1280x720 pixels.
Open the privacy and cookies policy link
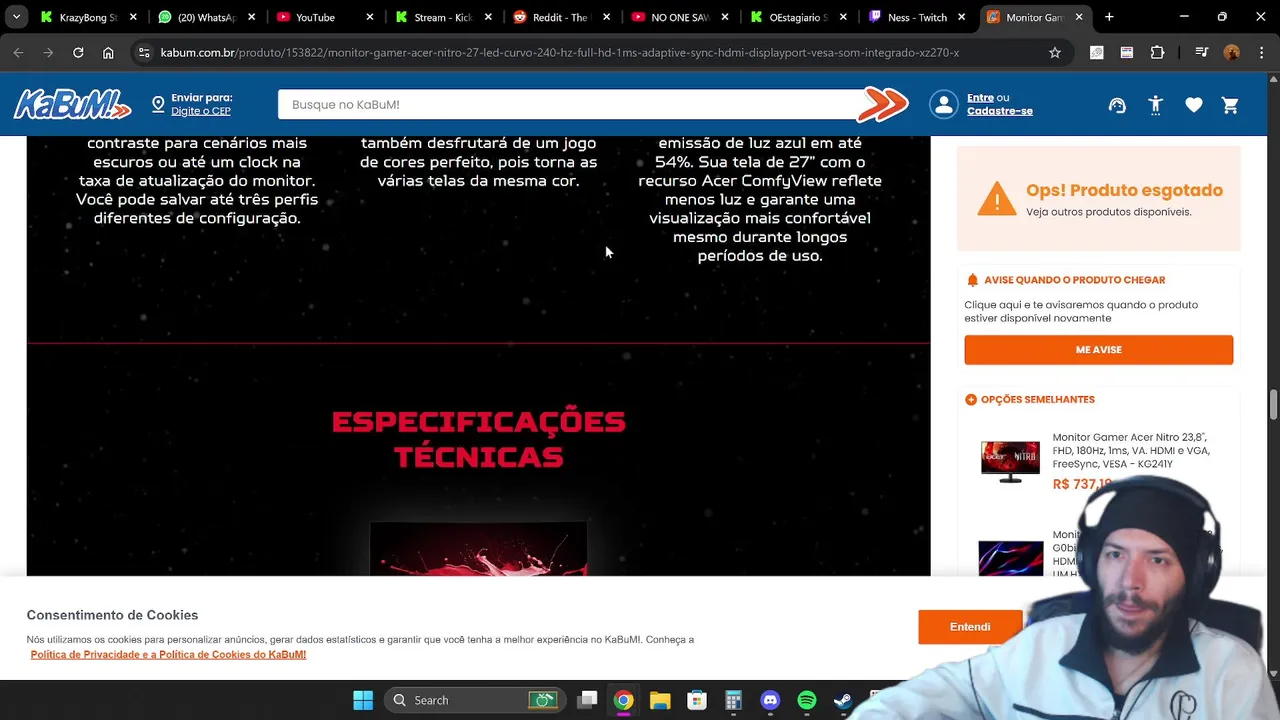click(x=168, y=655)
